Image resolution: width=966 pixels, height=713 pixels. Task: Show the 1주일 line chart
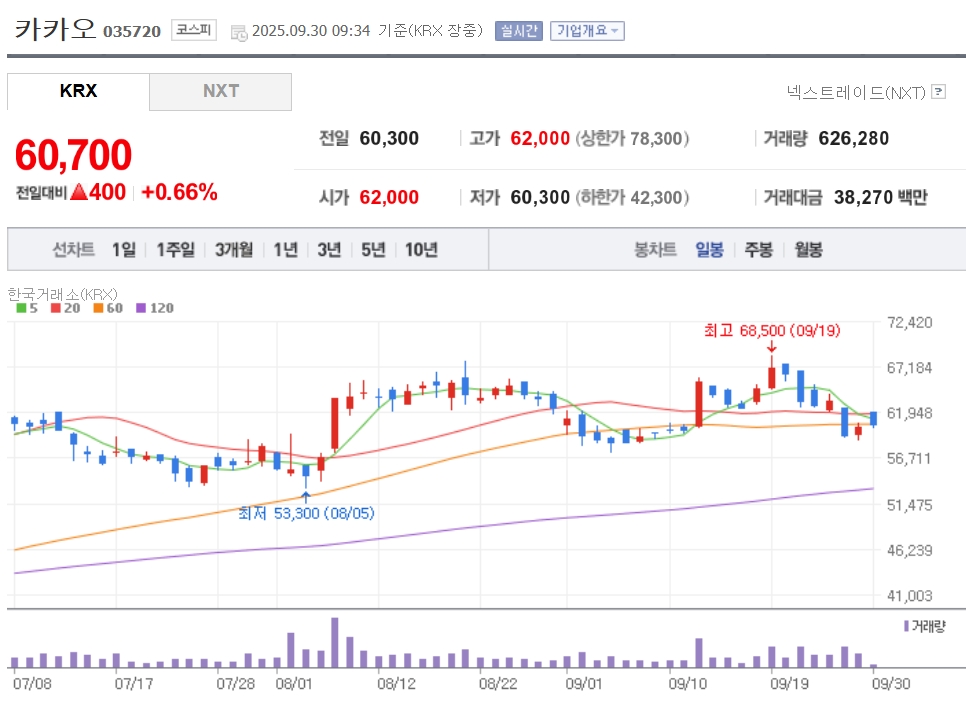(175, 250)
